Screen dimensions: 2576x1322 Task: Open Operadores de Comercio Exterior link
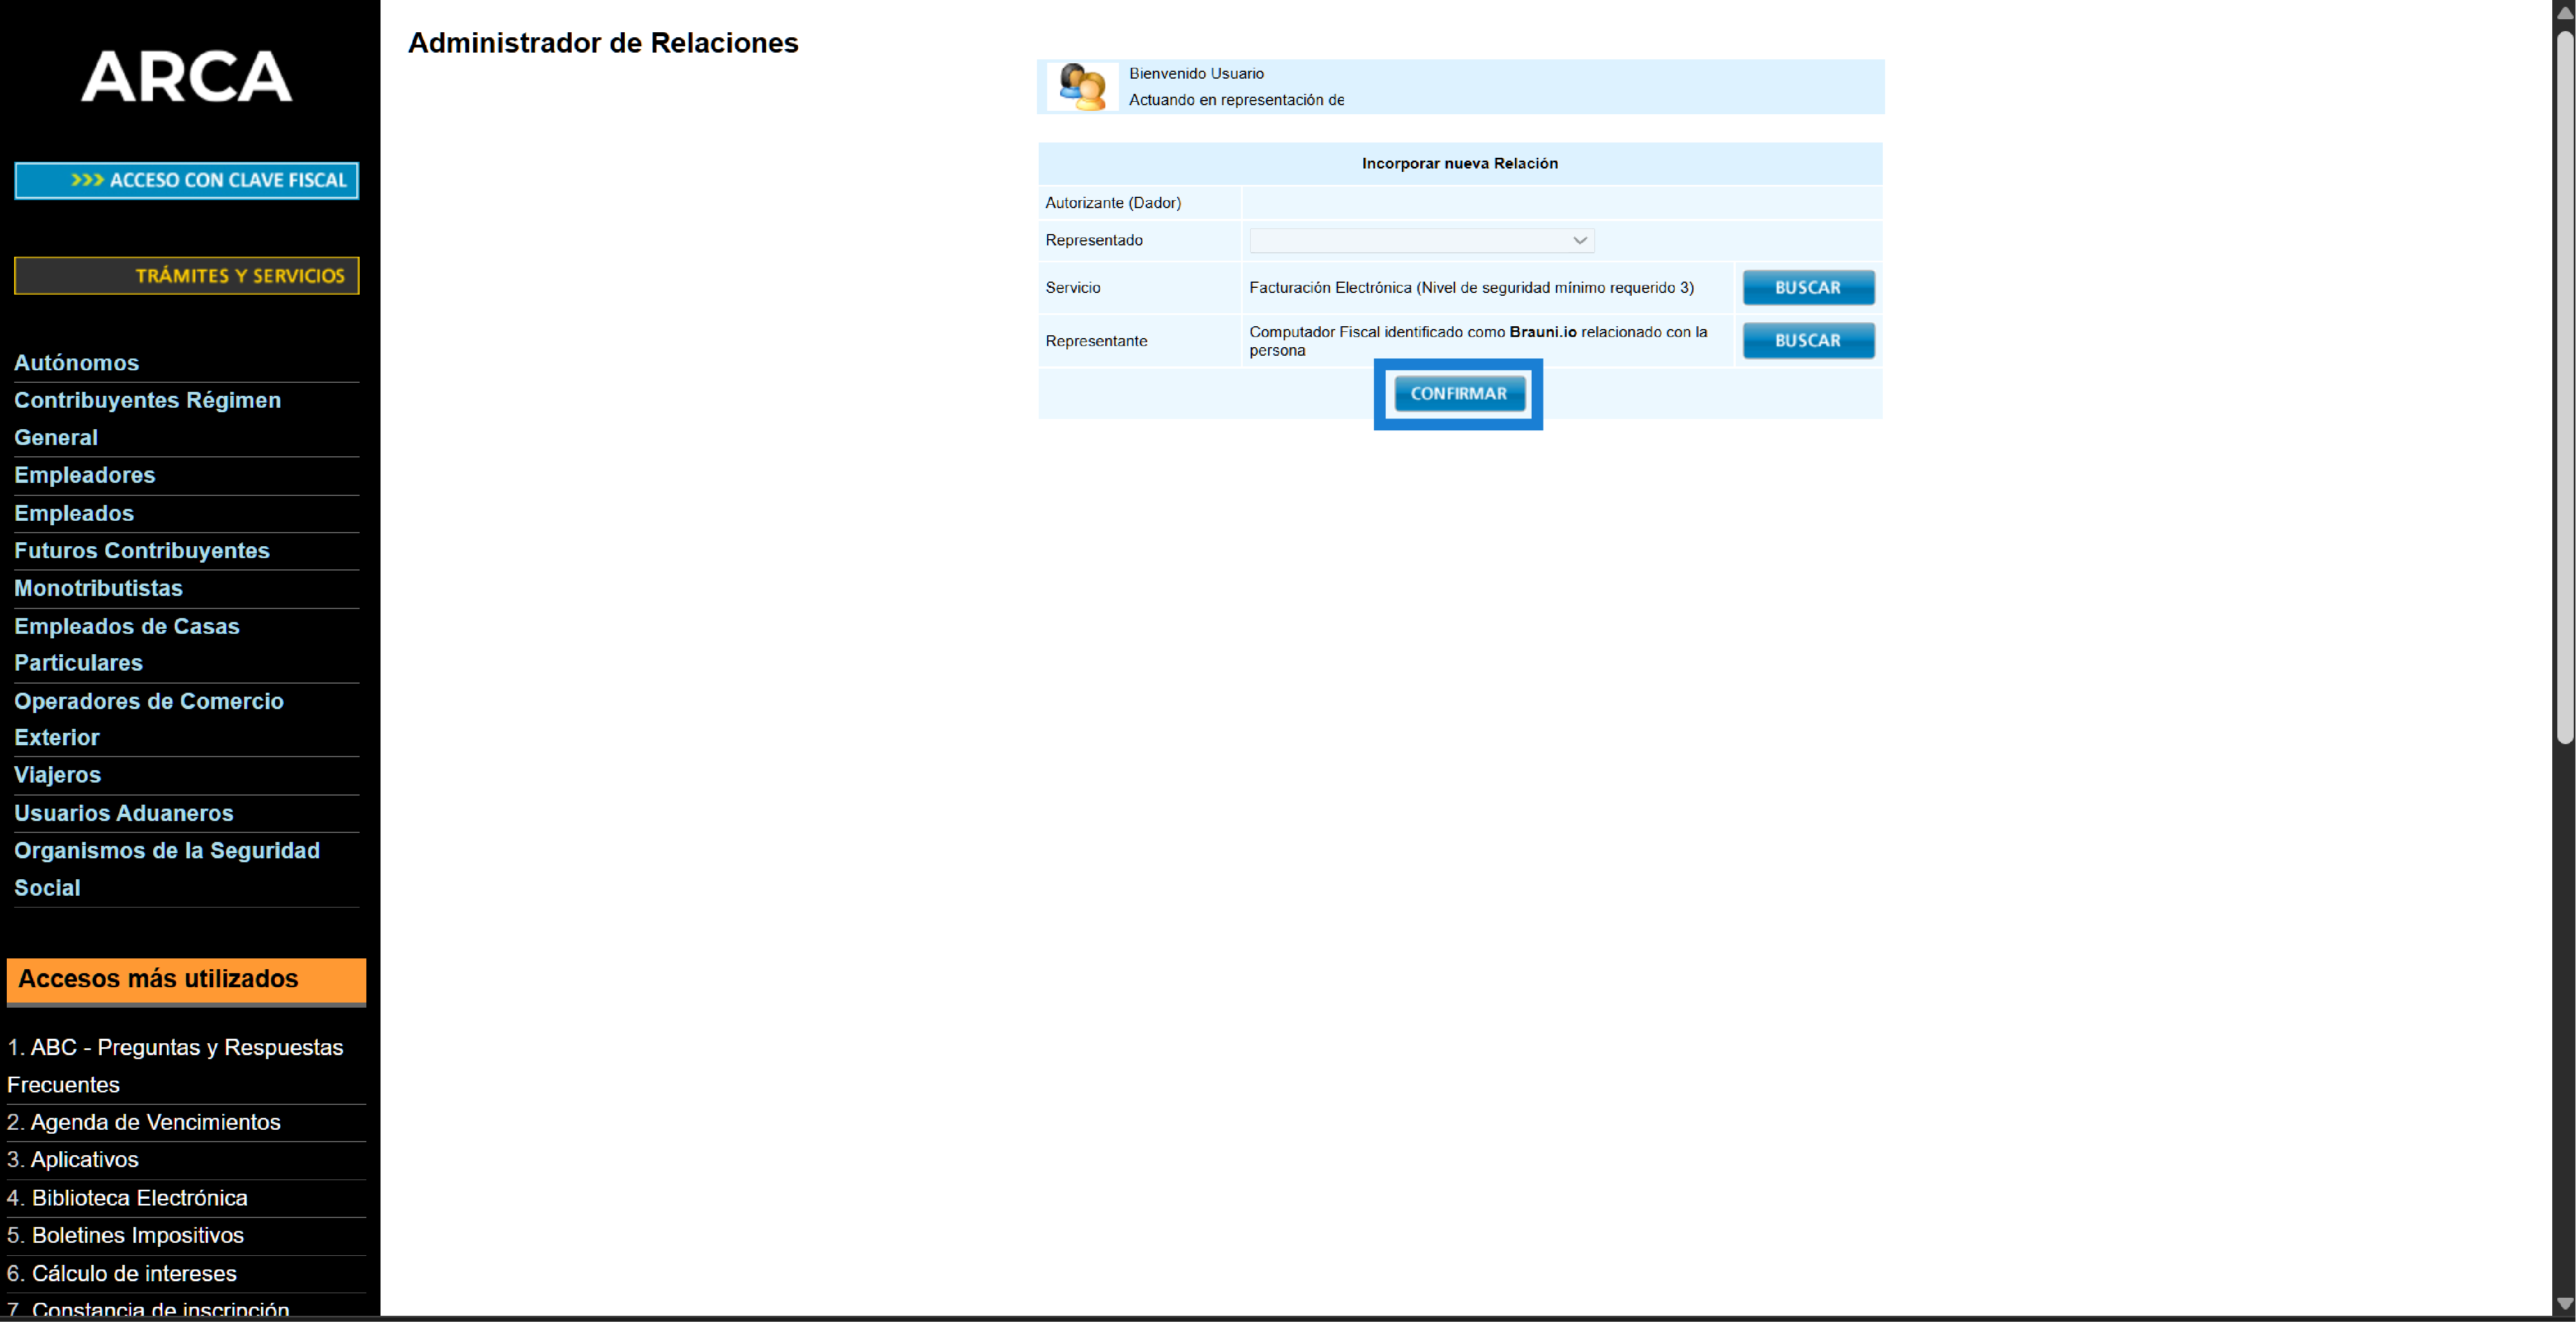tap(148, 701)
